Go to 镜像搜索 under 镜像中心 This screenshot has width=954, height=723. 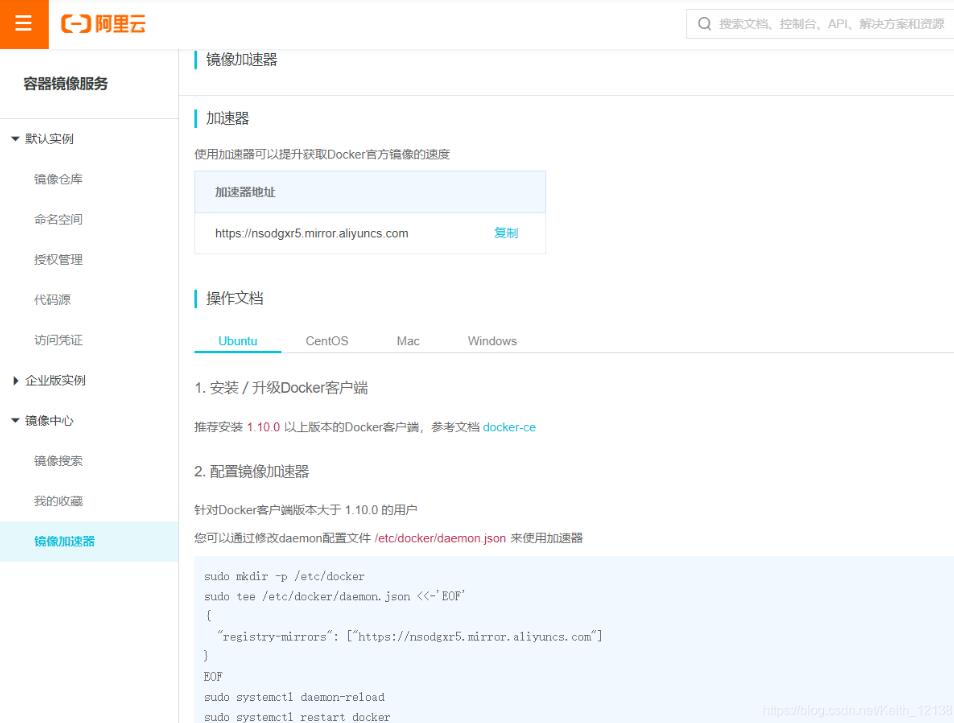[58, 460]
